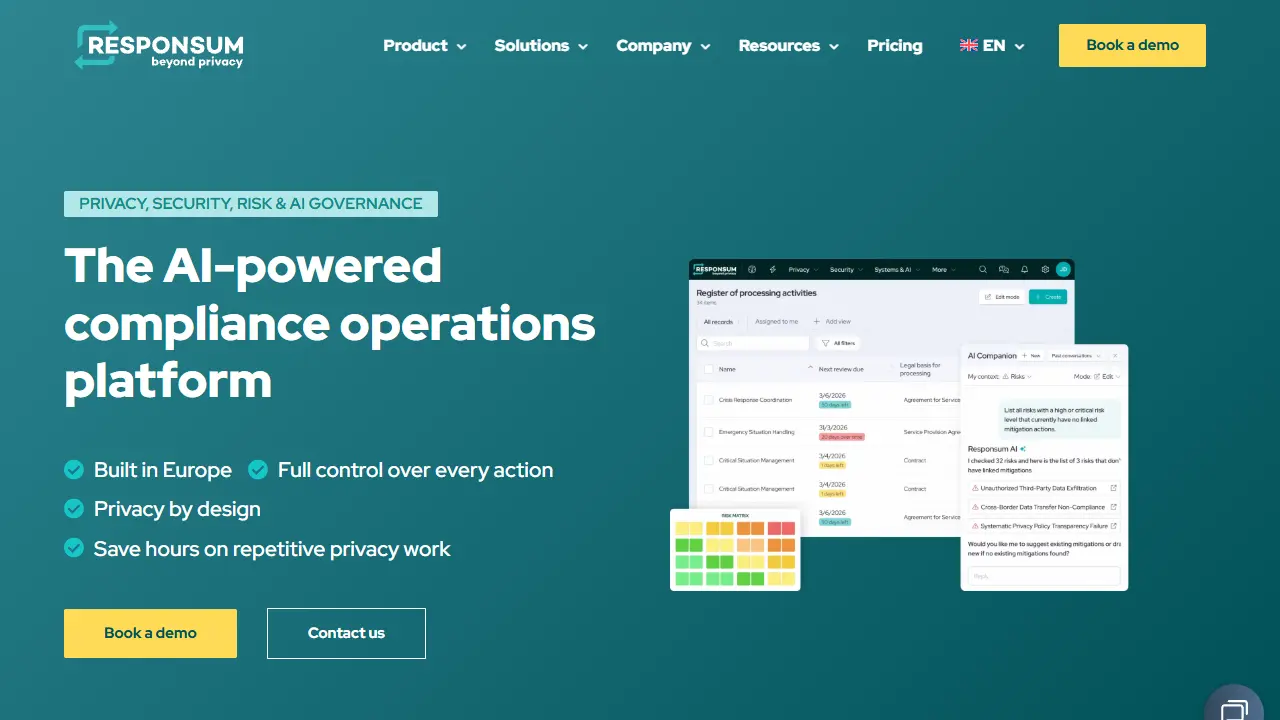The width and height of the screenshot is (1280, 720).
Task: Open the Mode Edit dropdown
Action: click(1107, 376)
